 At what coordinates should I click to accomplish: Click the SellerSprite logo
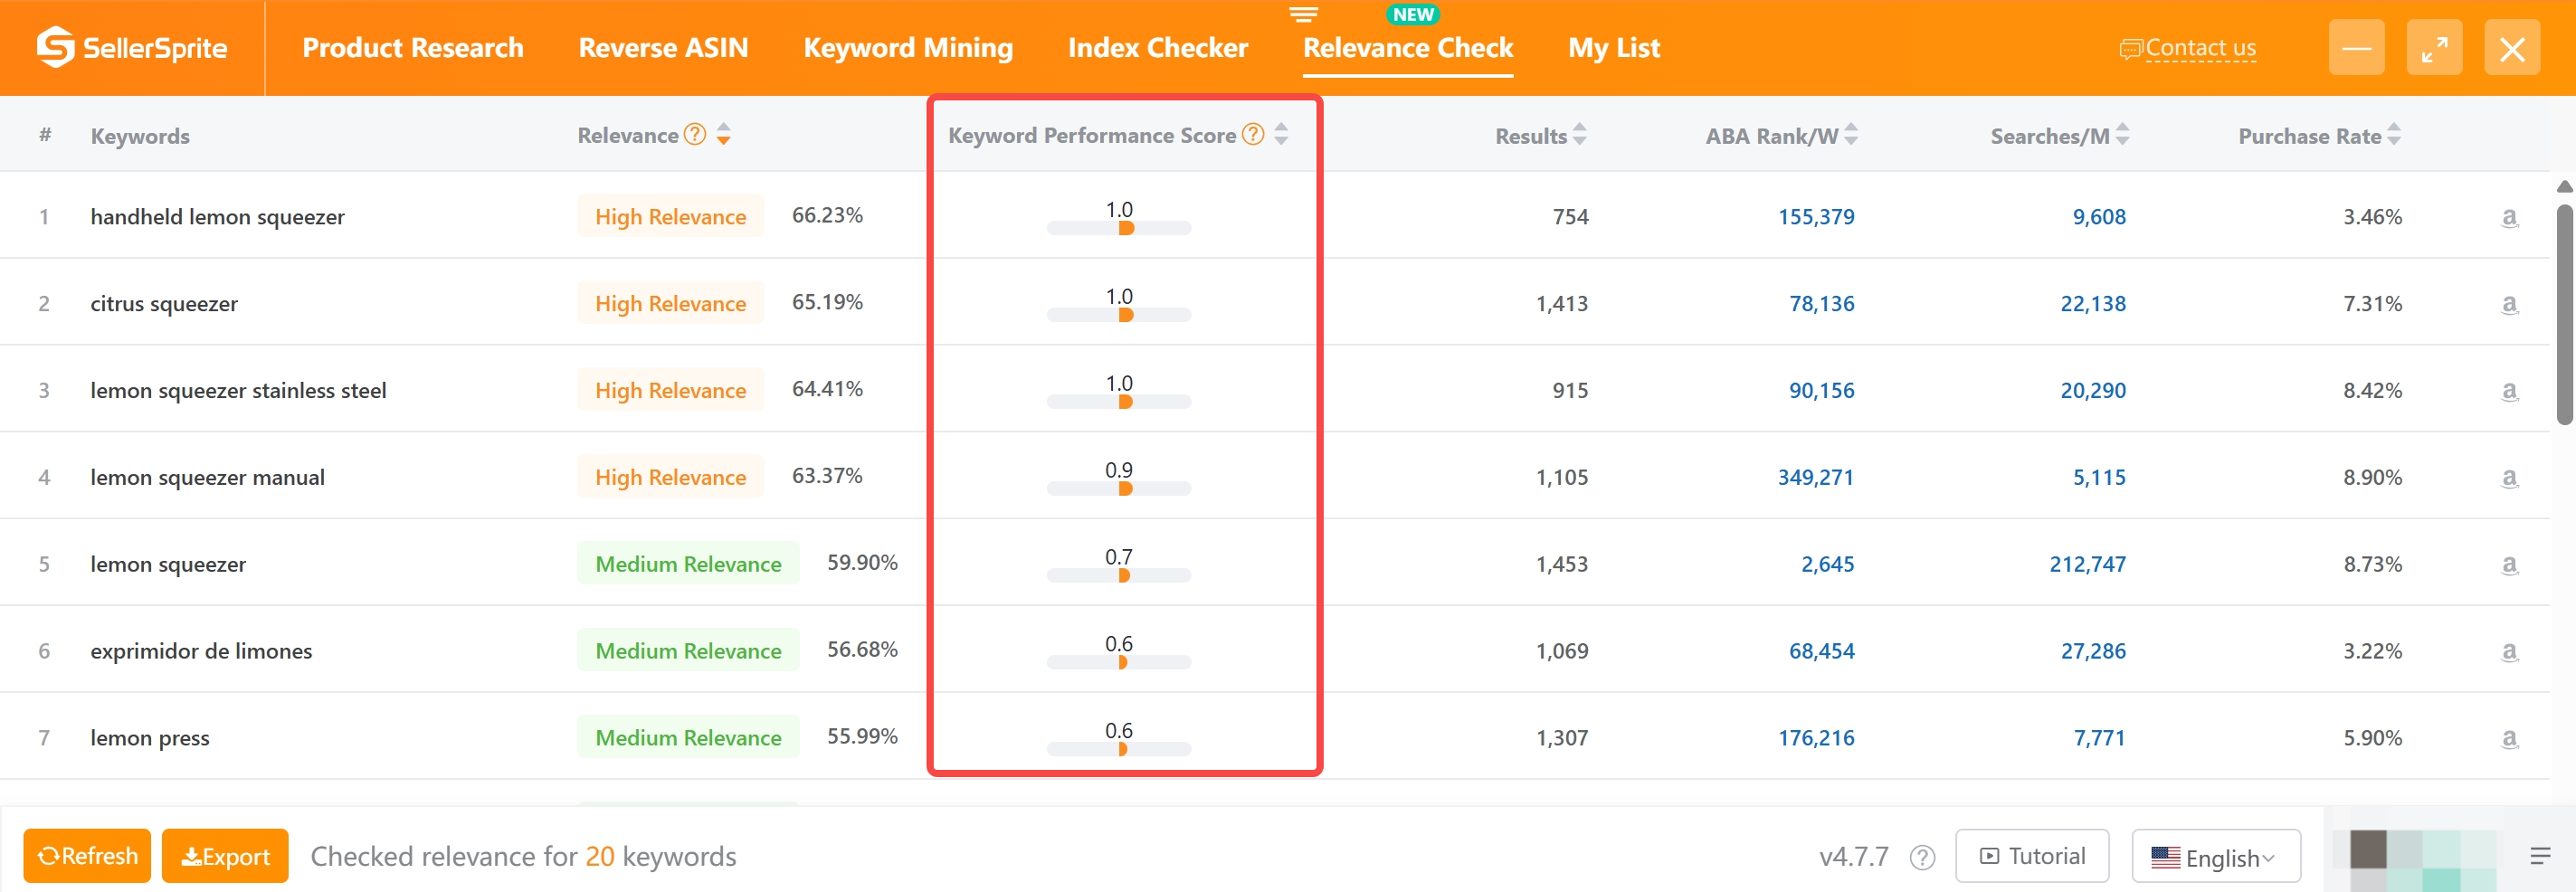tap(132, 47)
